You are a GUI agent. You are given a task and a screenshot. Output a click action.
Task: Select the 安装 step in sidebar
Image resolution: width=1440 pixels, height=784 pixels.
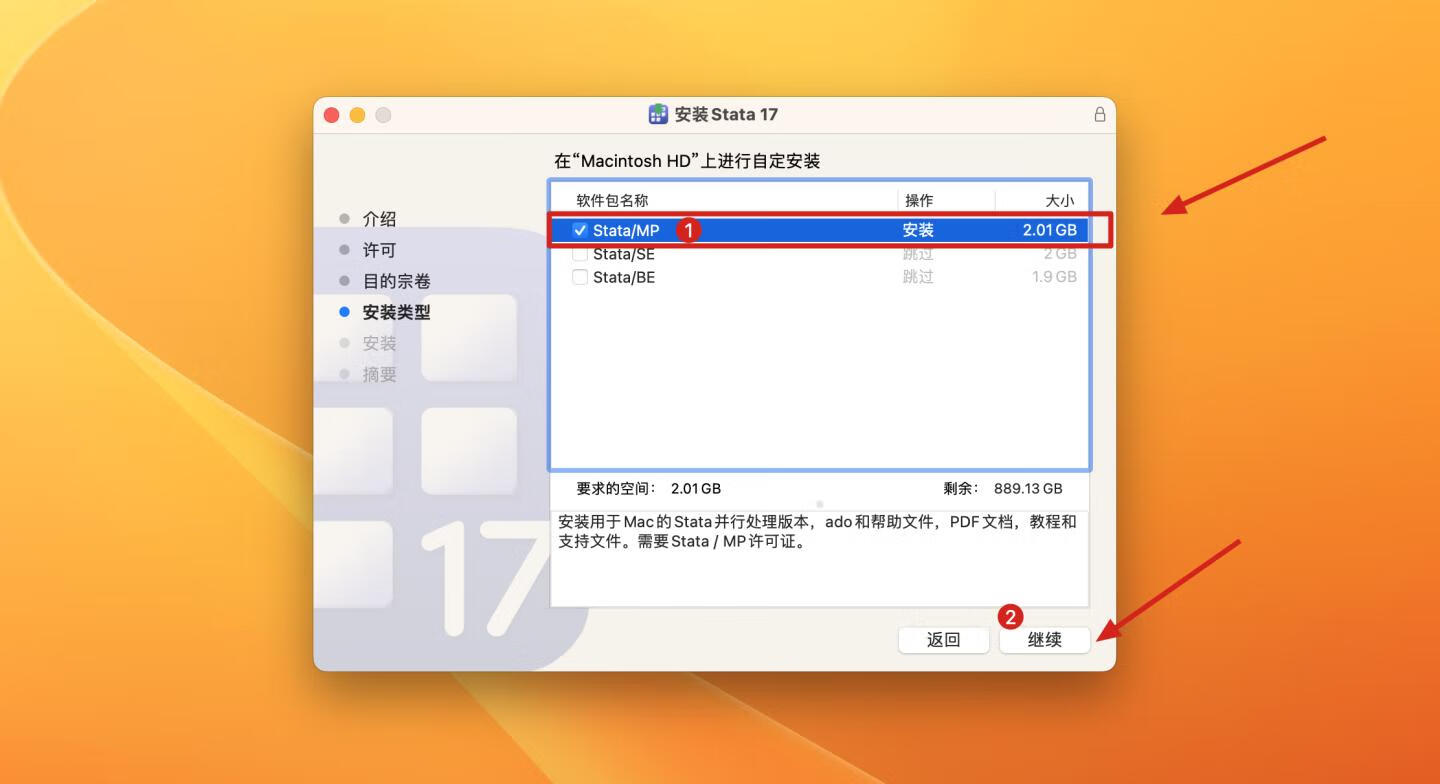pyautogui.click(x=379, y=343)
